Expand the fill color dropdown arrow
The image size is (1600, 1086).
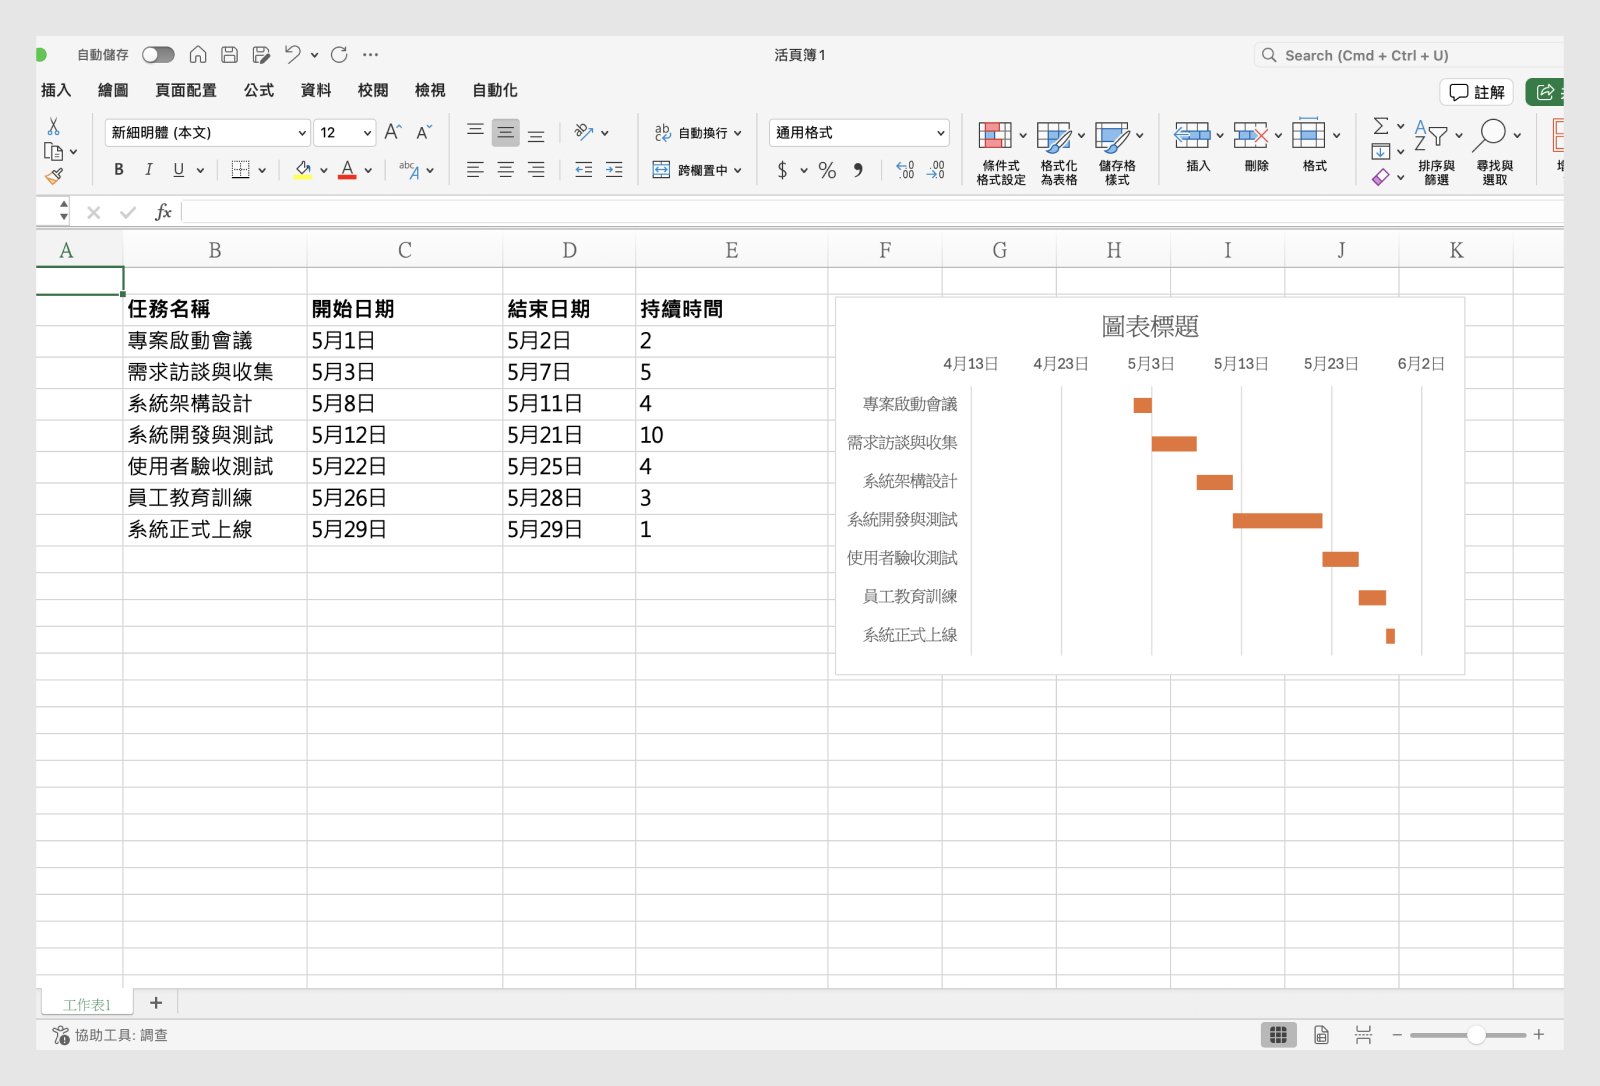click(x=323, y=170)
